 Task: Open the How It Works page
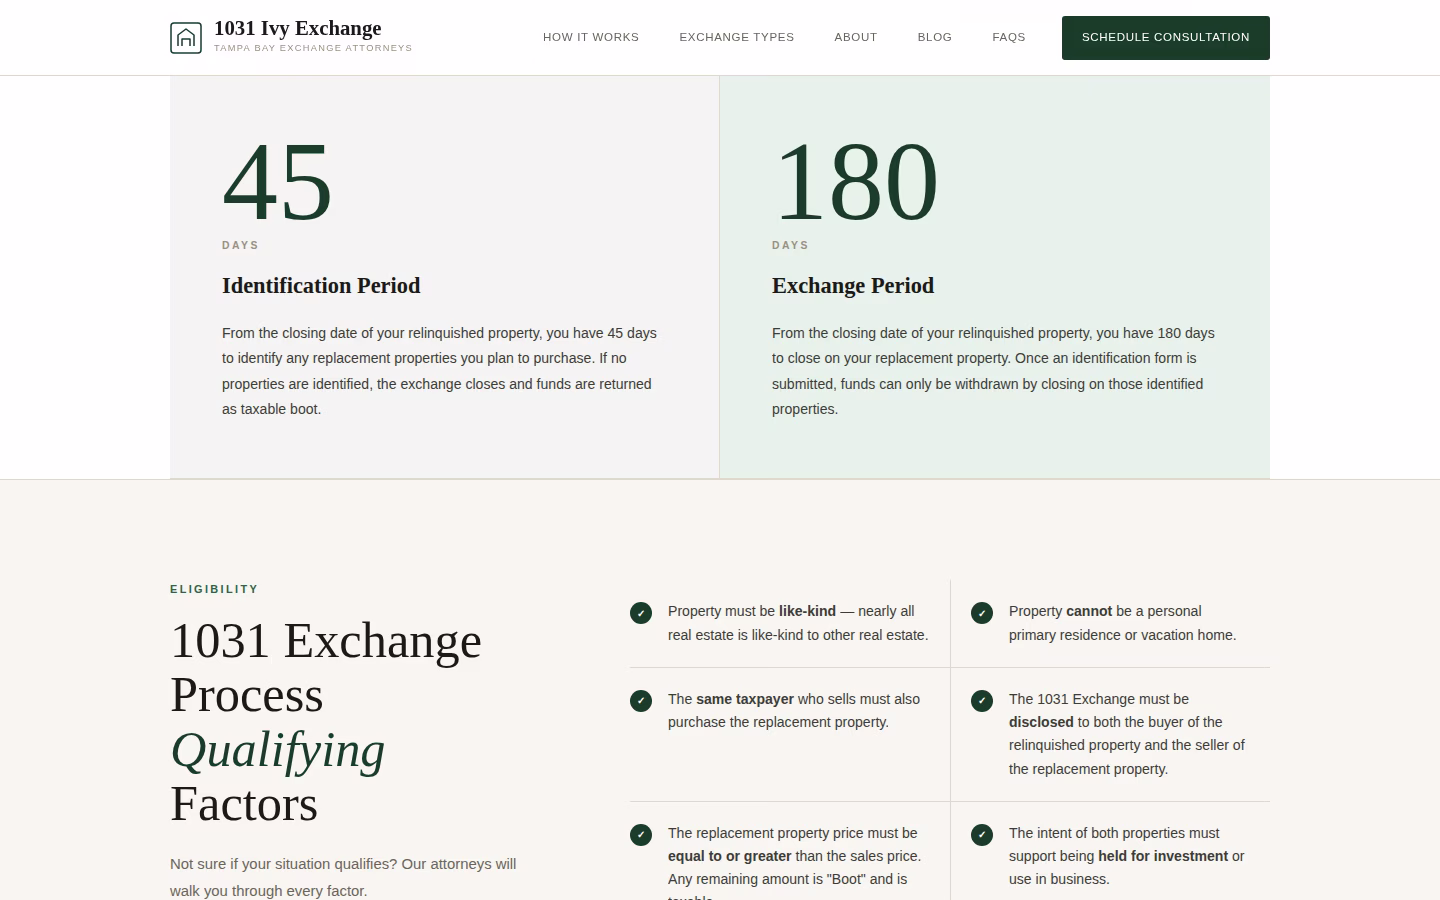pos(591,37)
